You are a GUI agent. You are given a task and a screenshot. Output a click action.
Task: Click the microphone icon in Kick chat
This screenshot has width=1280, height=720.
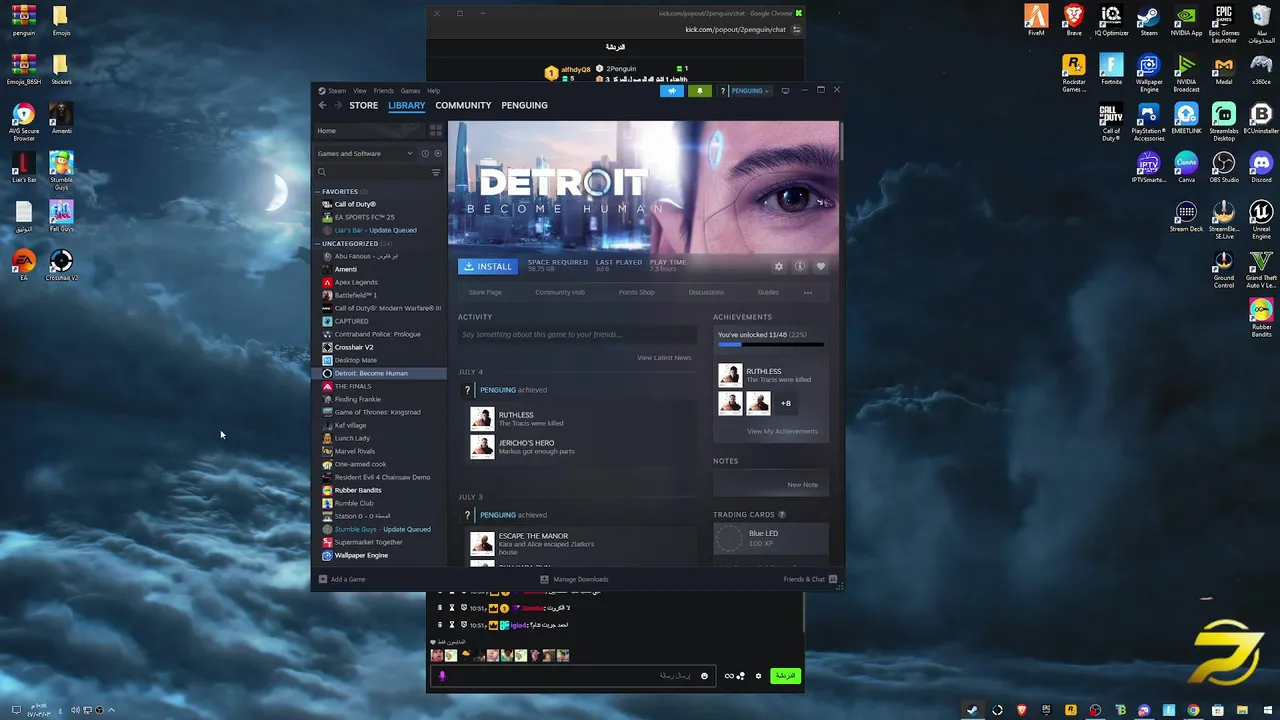pyautogui.click(x=442, y=676)
